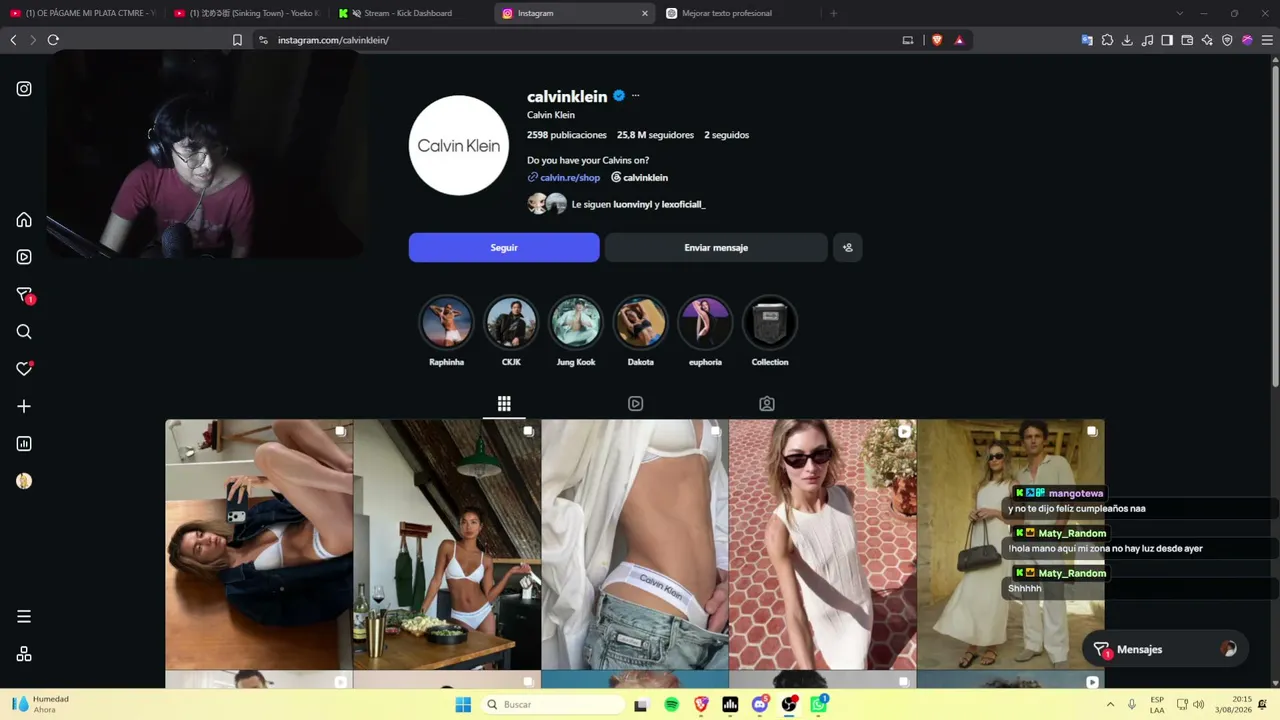Click the Enviar mensaje button
The width and height of the screenshot is (1280, 720).
point(716,247)
